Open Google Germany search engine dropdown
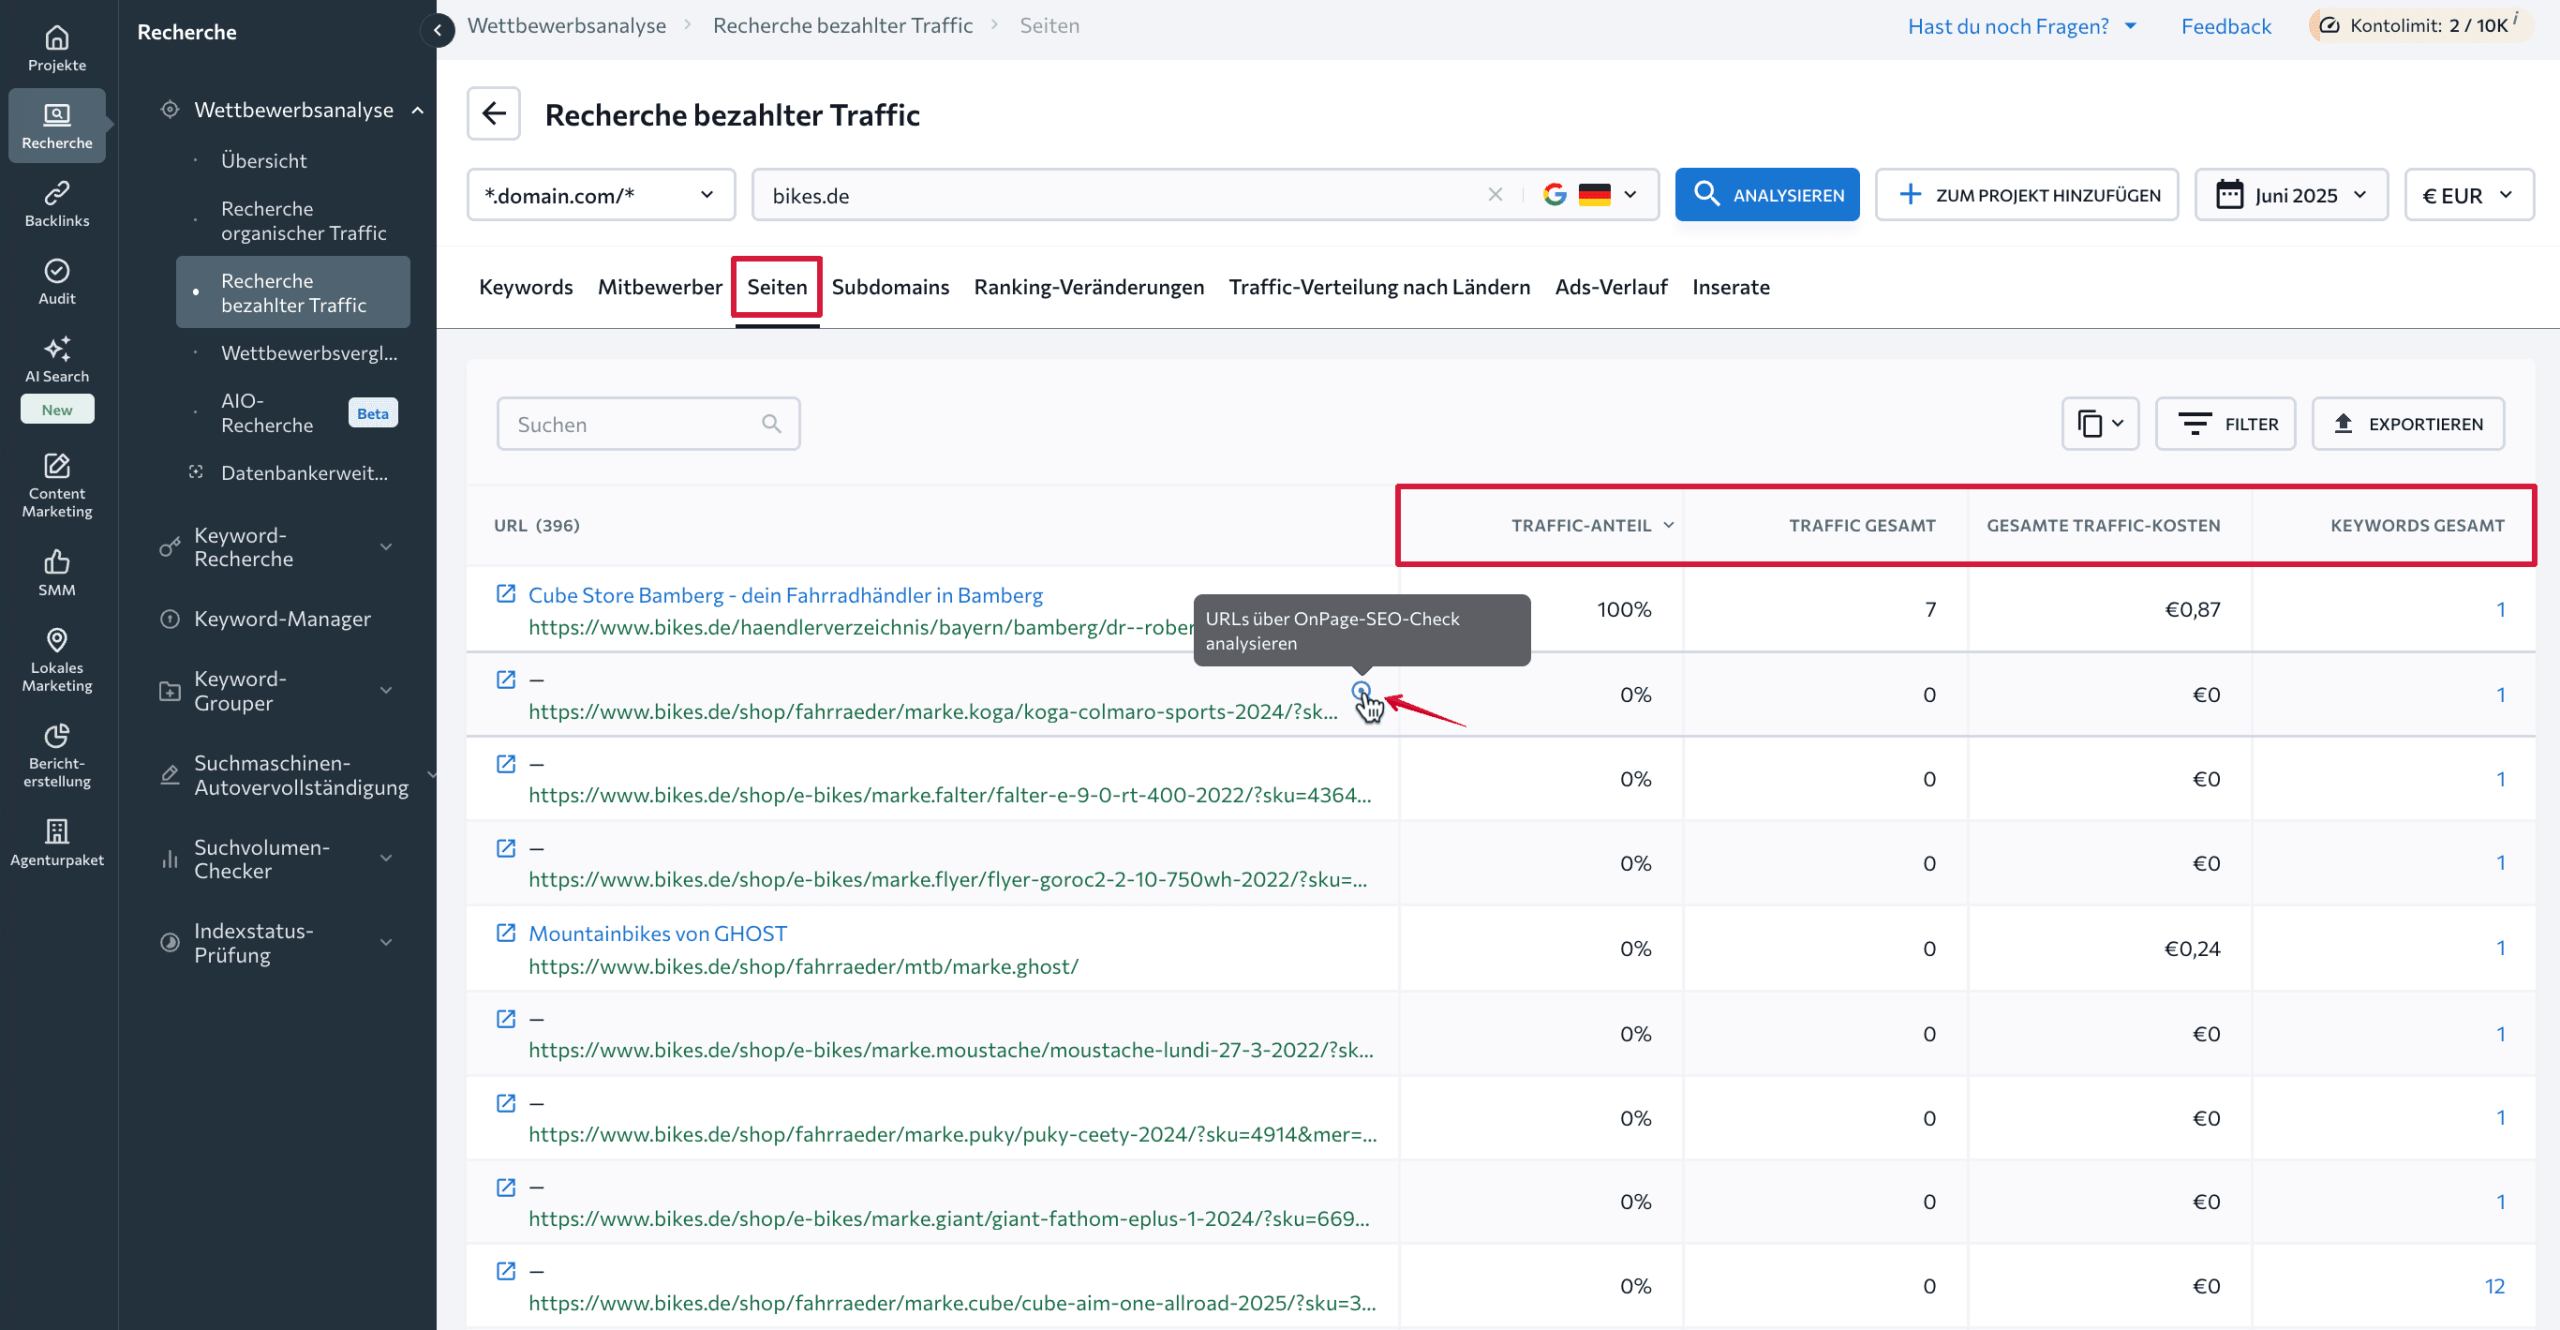The width and height of the screenshot is (2560, 1330). coord(1590,195)
